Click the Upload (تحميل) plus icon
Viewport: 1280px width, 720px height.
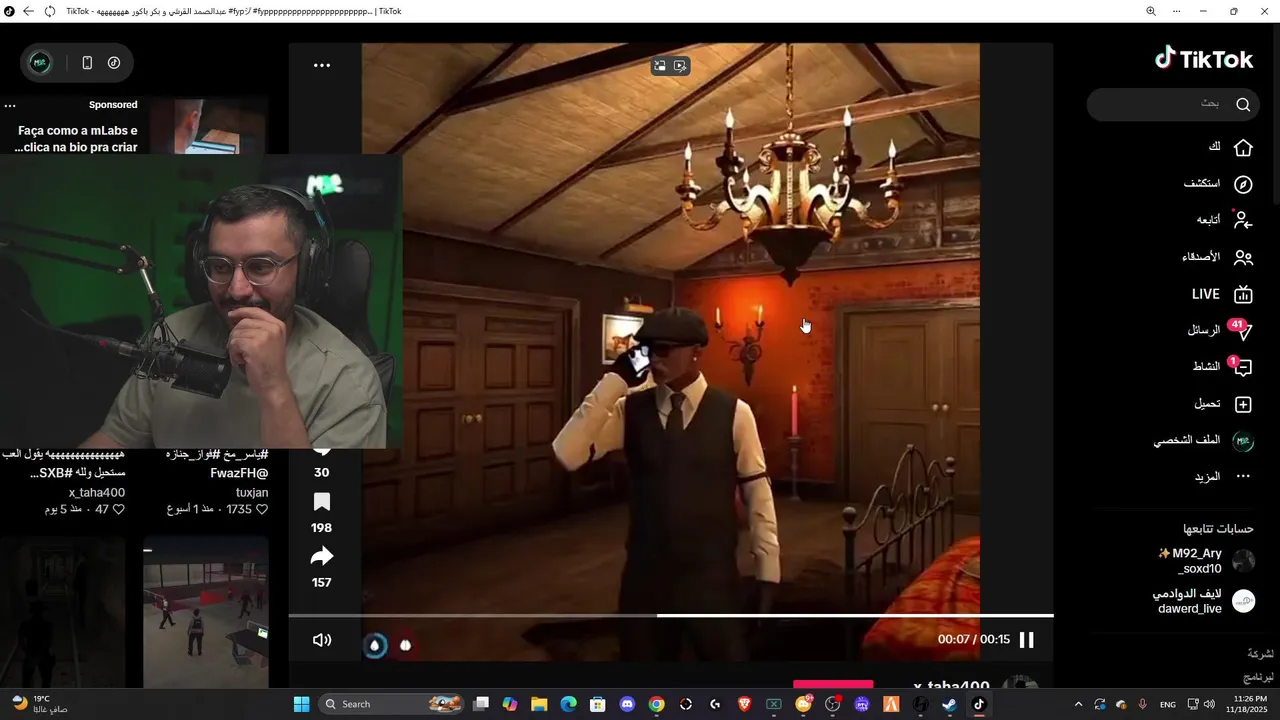(1243, 404)
